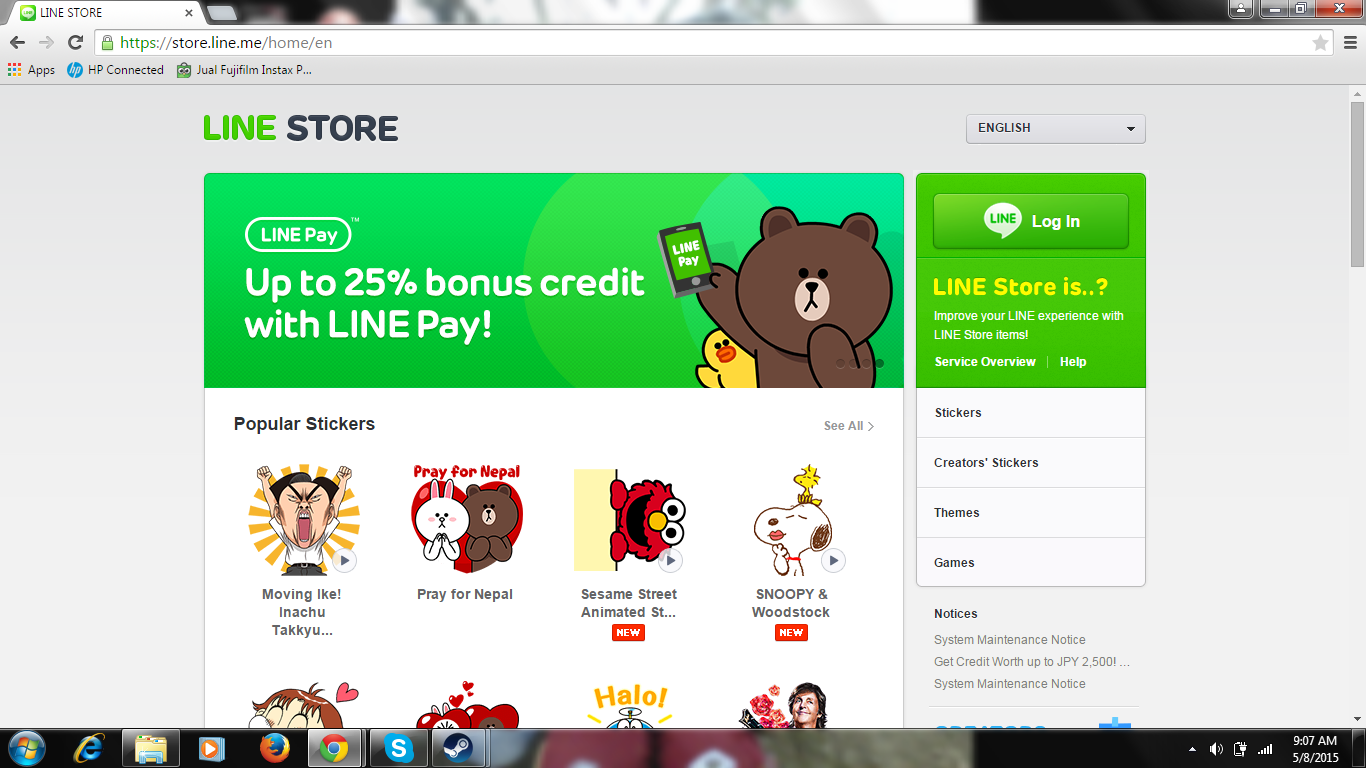Play the Sesame Street animated sticker preview
Screen dimensions: 1366x768
[x=670, y=561]
